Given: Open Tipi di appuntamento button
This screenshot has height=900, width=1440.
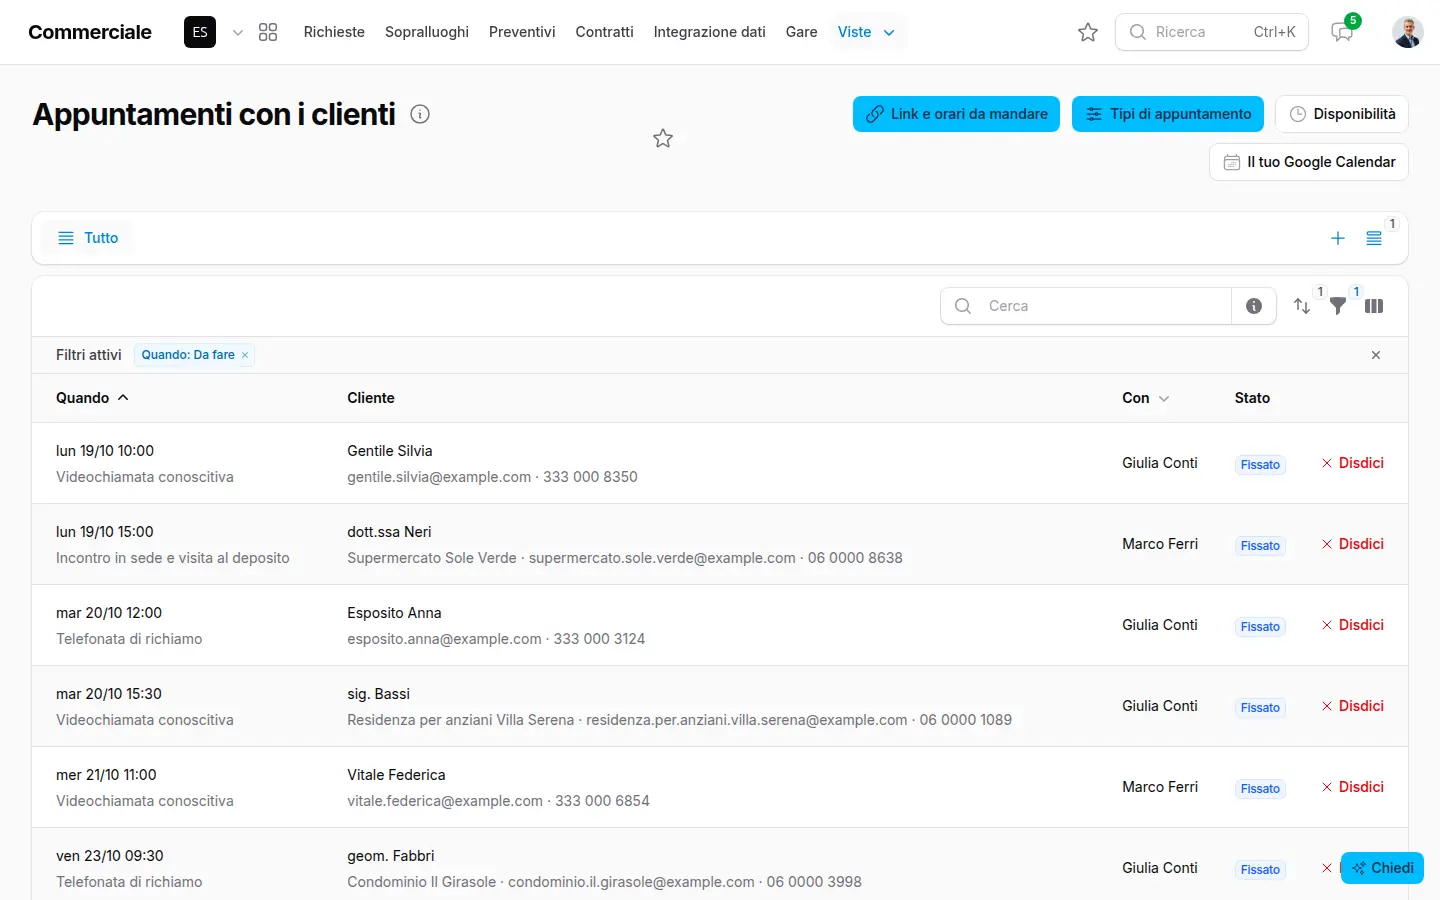Looking at the screenshot, I should (x=1168, y=114).
